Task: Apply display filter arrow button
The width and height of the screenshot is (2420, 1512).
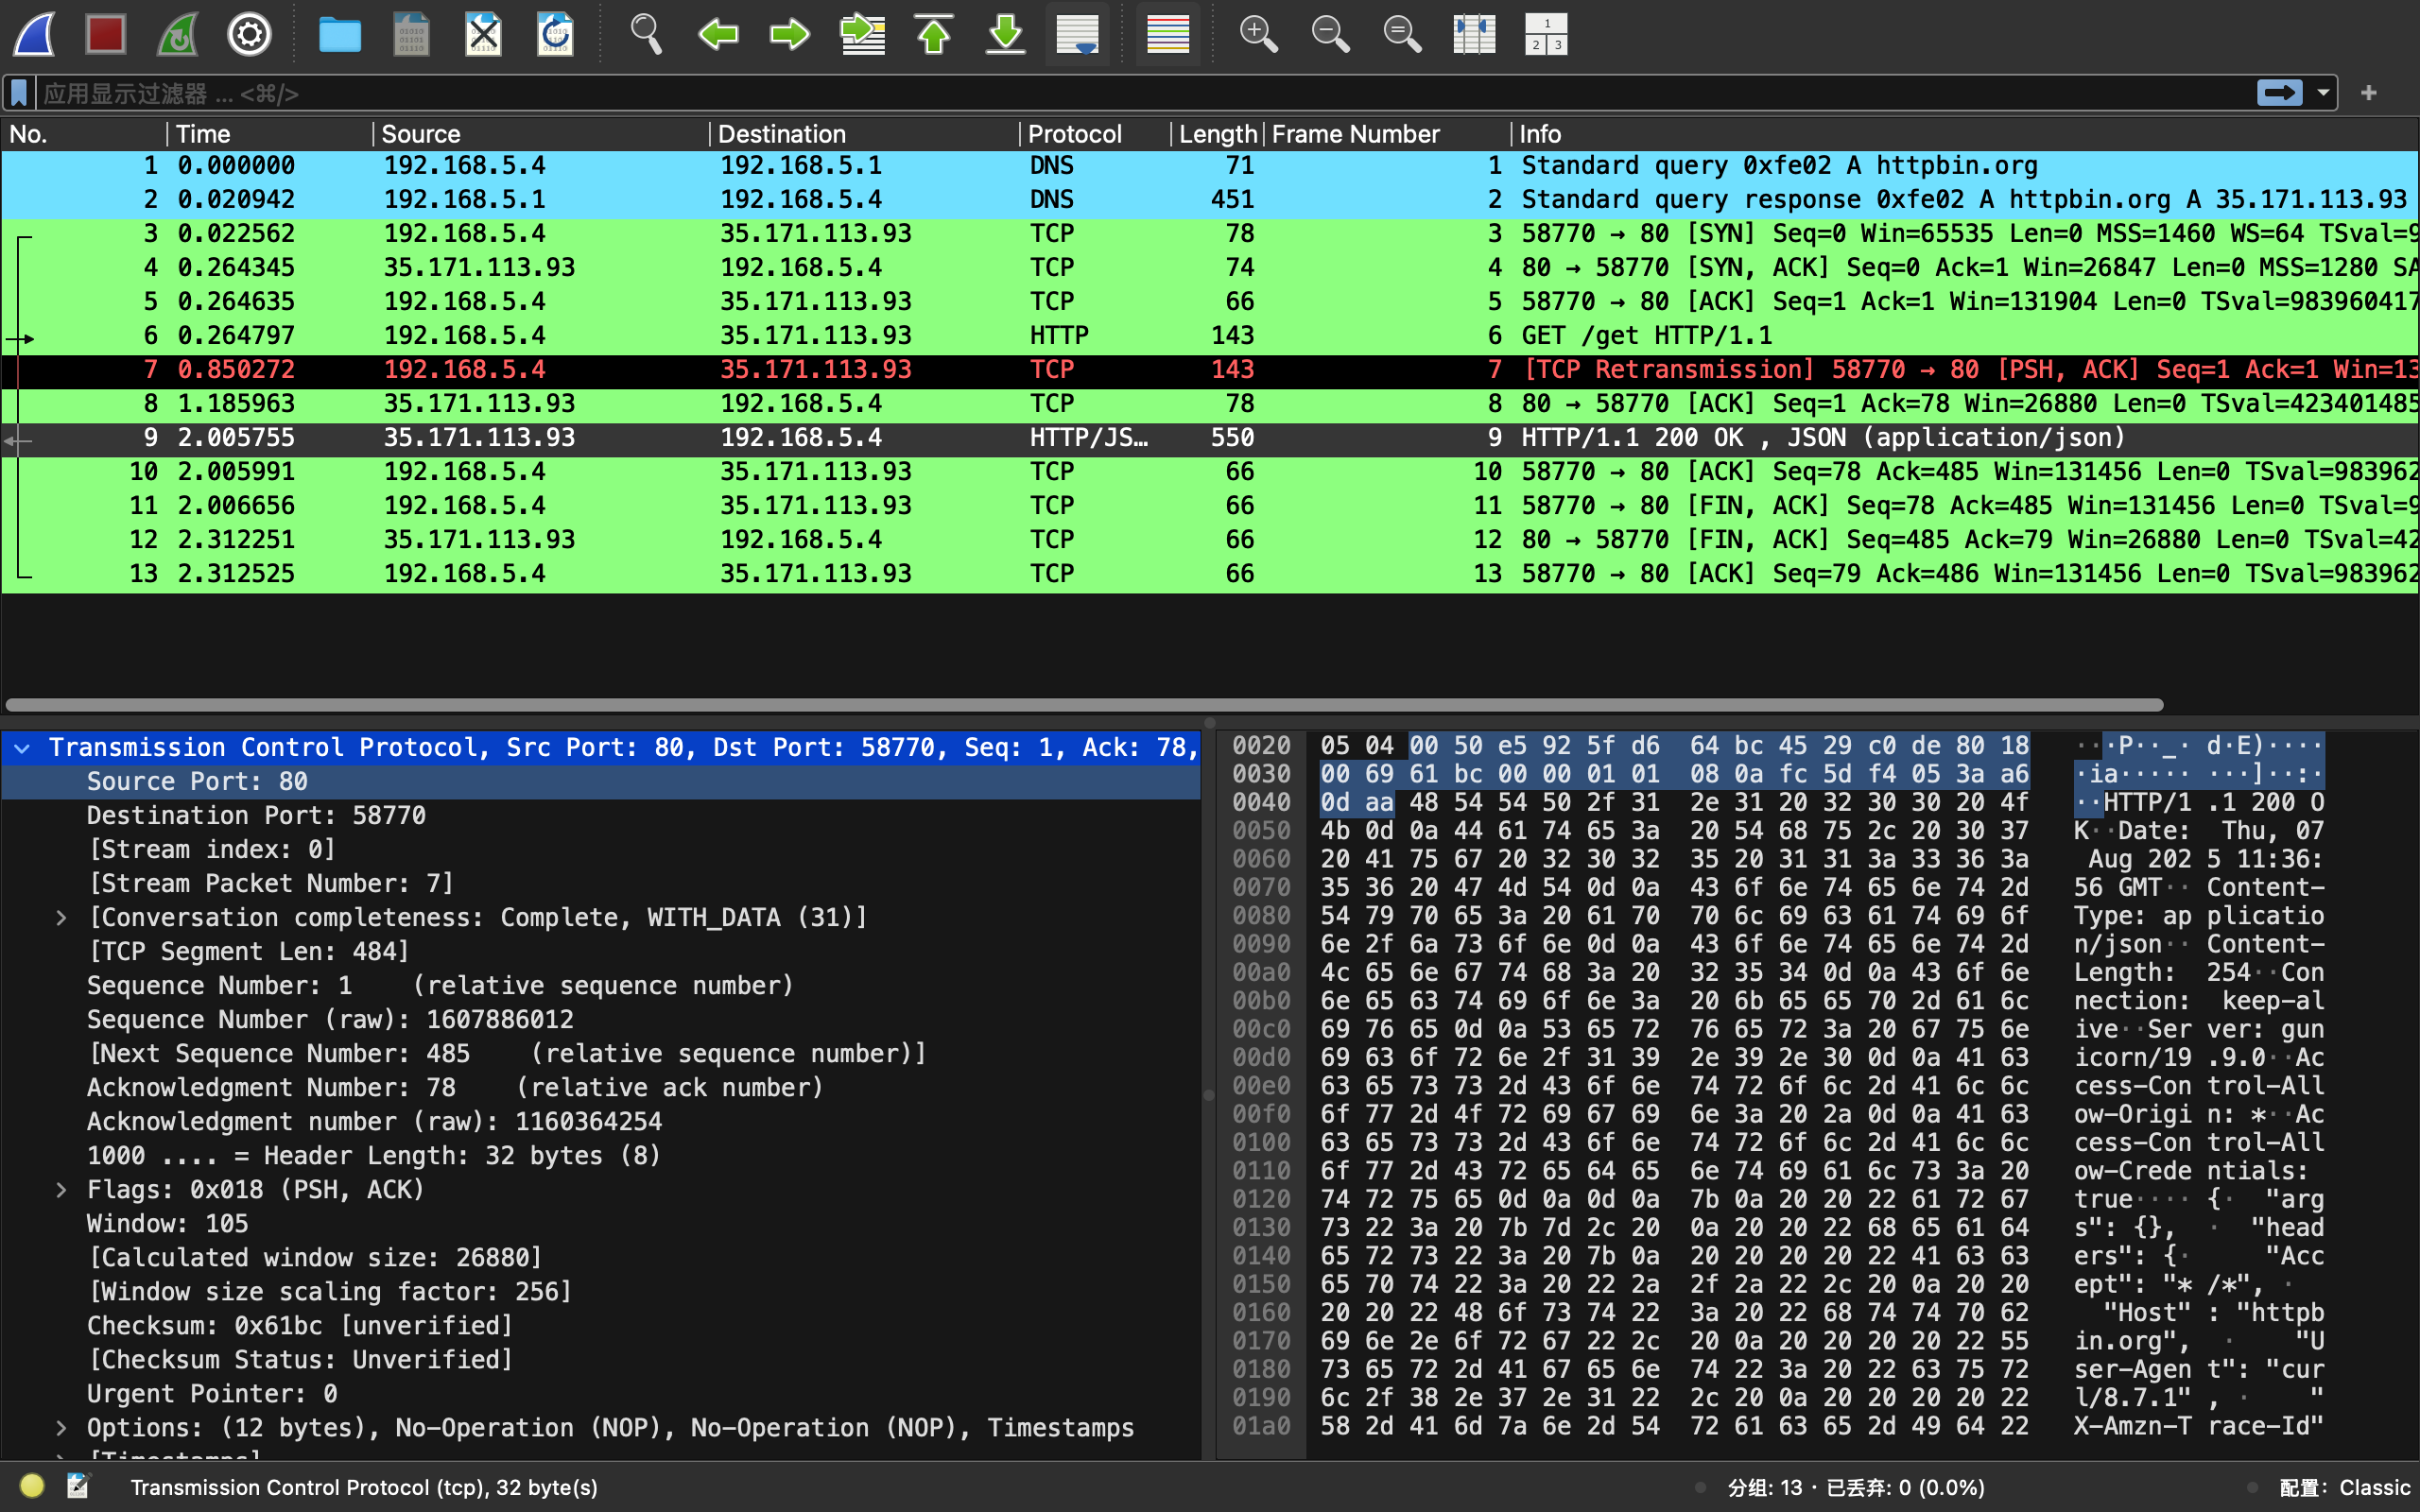Action: pyautogui.click(x=2279, y=93)
